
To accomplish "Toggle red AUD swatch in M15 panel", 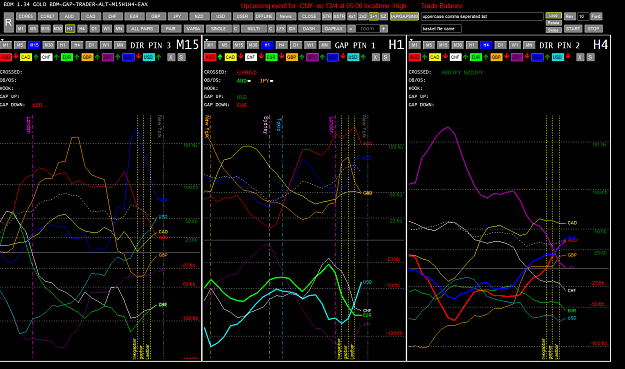I will point(6,57).
